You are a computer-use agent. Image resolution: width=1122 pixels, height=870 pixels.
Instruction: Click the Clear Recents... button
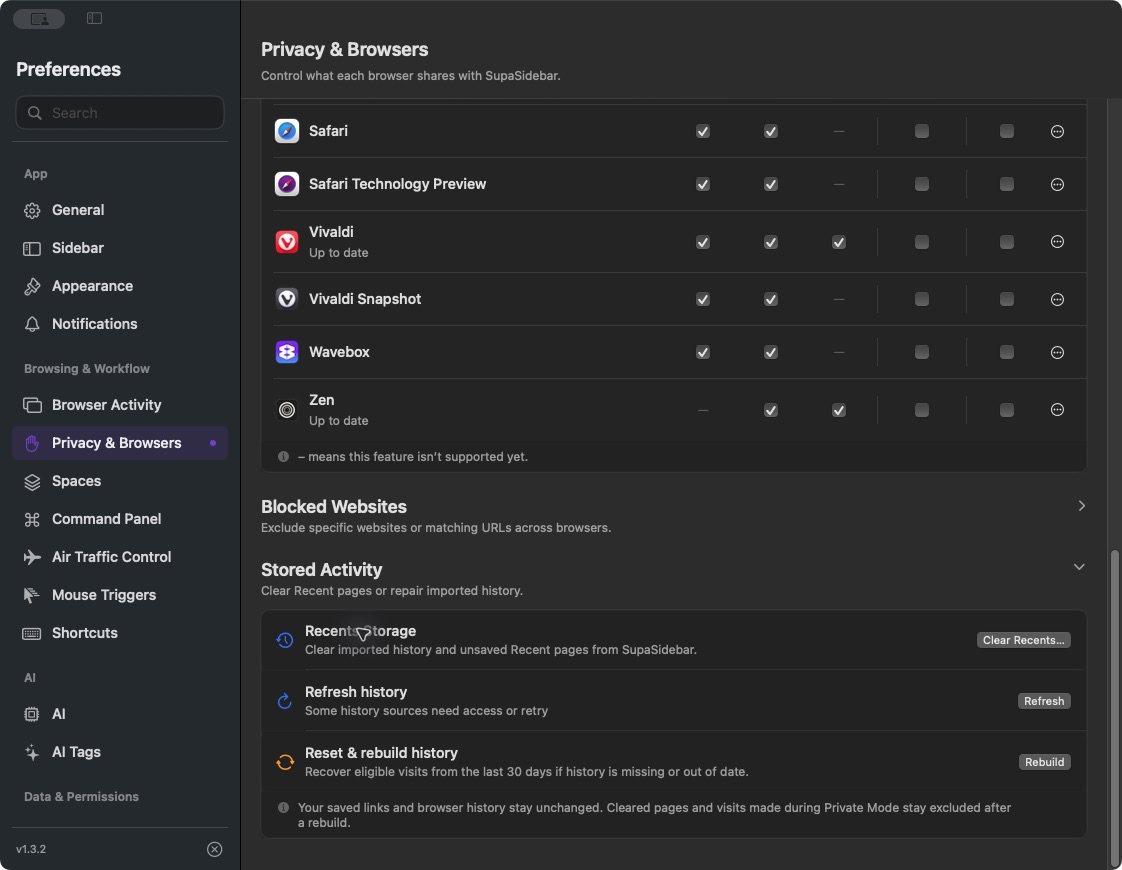(x=1023, y=640)
